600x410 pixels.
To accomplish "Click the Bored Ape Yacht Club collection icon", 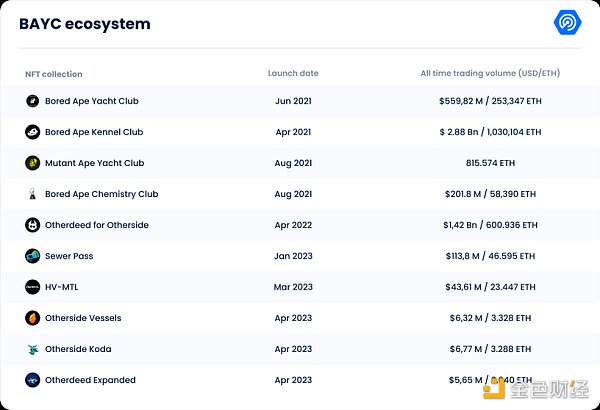I will coord(33,101).
